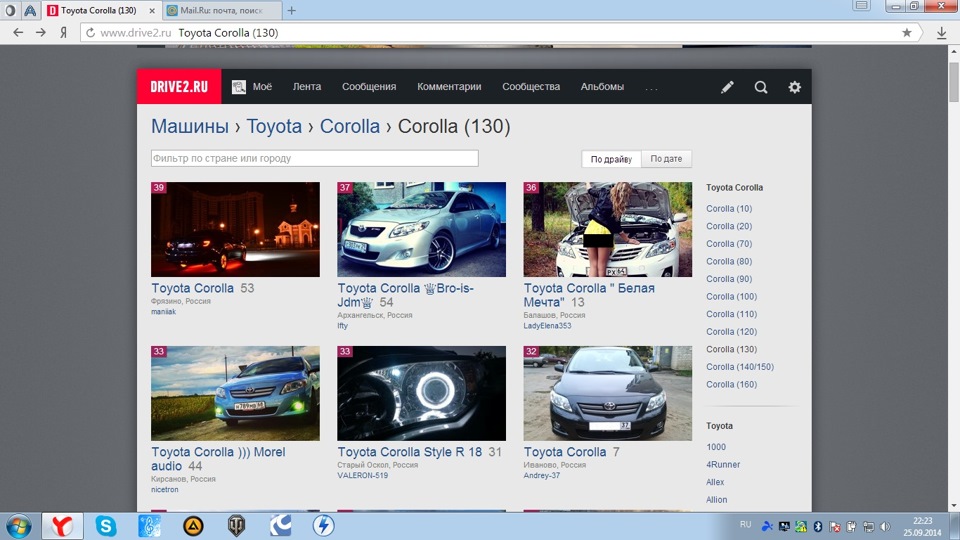Open the night red-glow Corolla thumbnail
This screenshot has width=960, height=540.
click(235, 230)
